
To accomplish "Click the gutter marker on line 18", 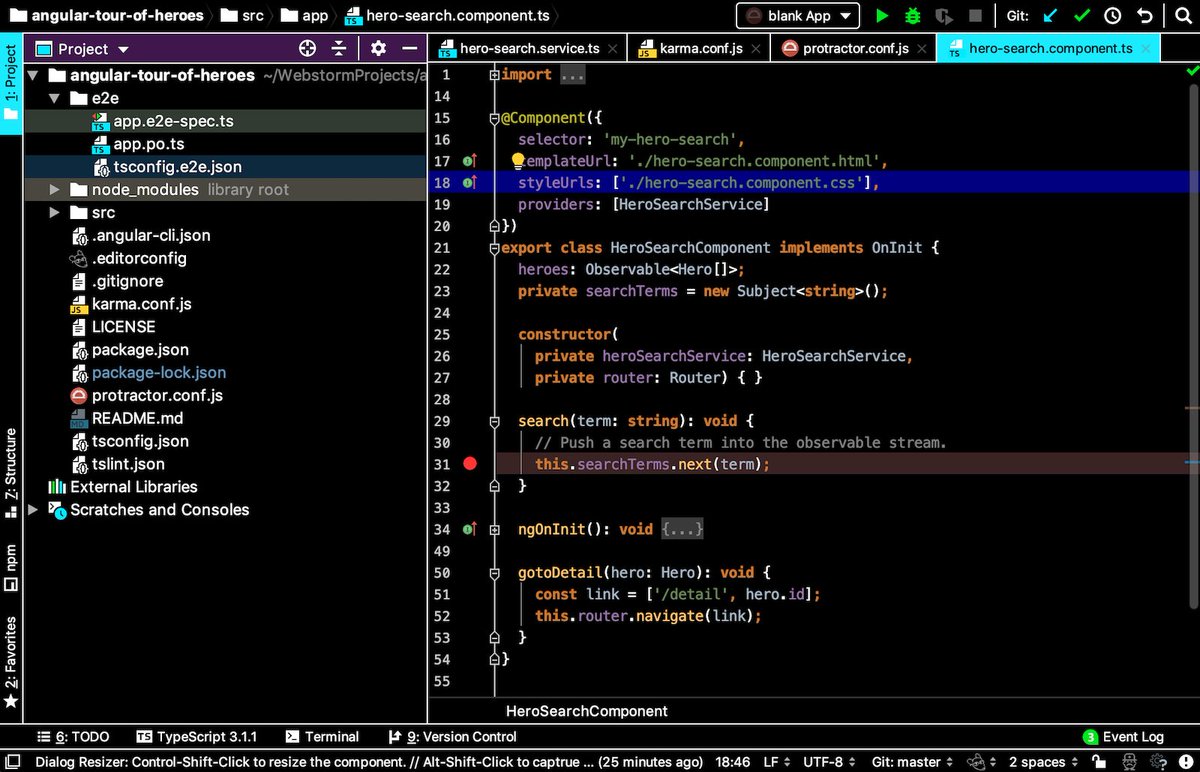I will pyautogui.click(x=470, y=183).
